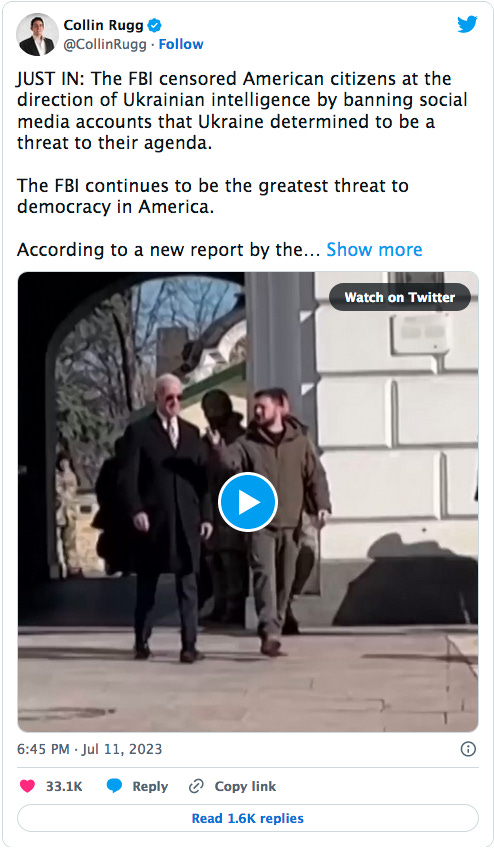Click the tweet body text
The image size is (494, 848).
[x=242, y=143]
